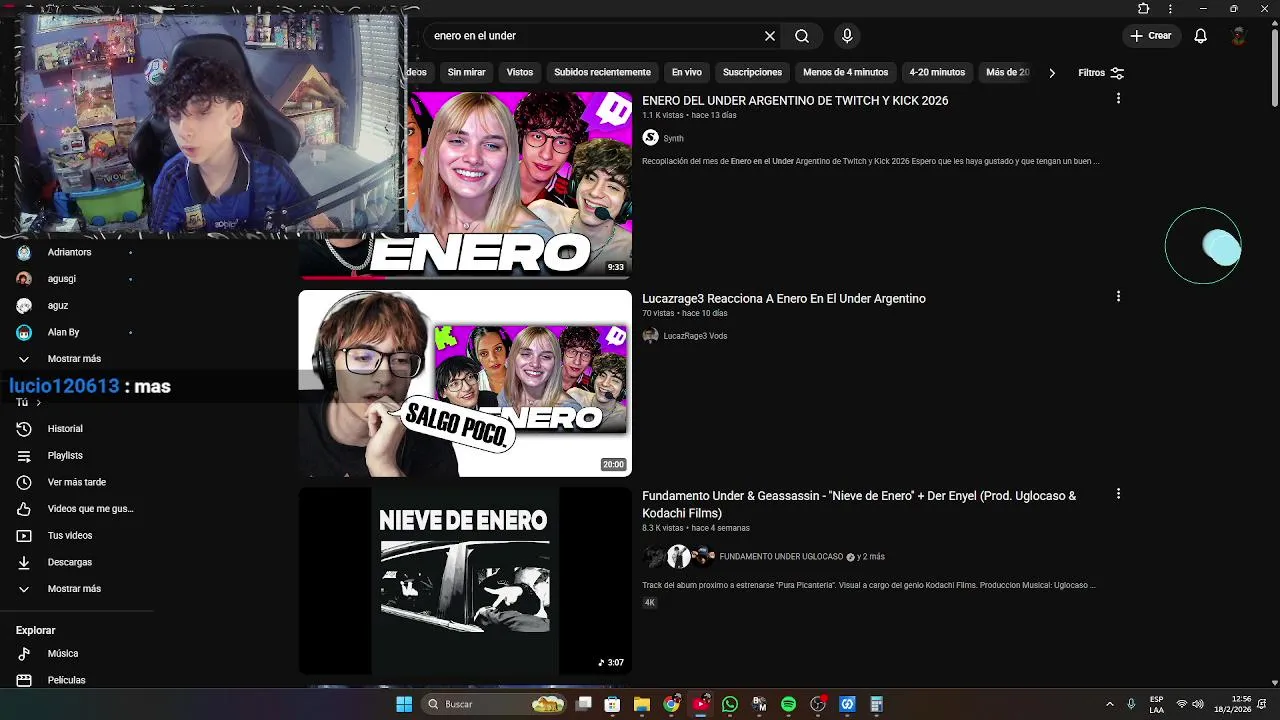Switch ESP LAA input language

(x=1157, y=704)
